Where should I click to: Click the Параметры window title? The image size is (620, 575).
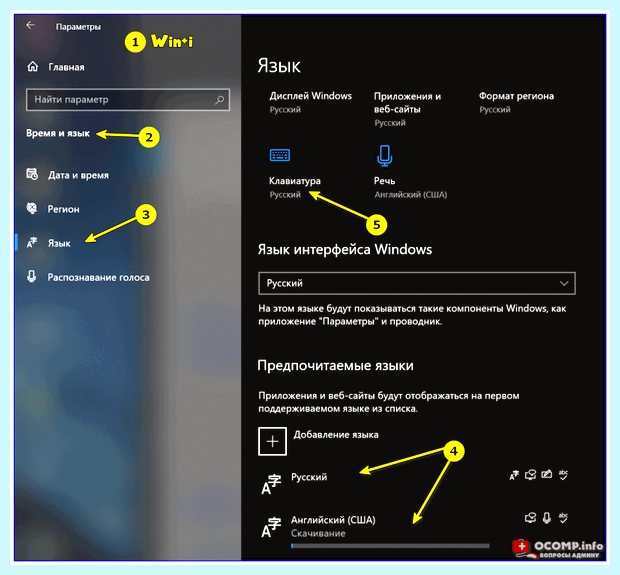pos(78,26)
